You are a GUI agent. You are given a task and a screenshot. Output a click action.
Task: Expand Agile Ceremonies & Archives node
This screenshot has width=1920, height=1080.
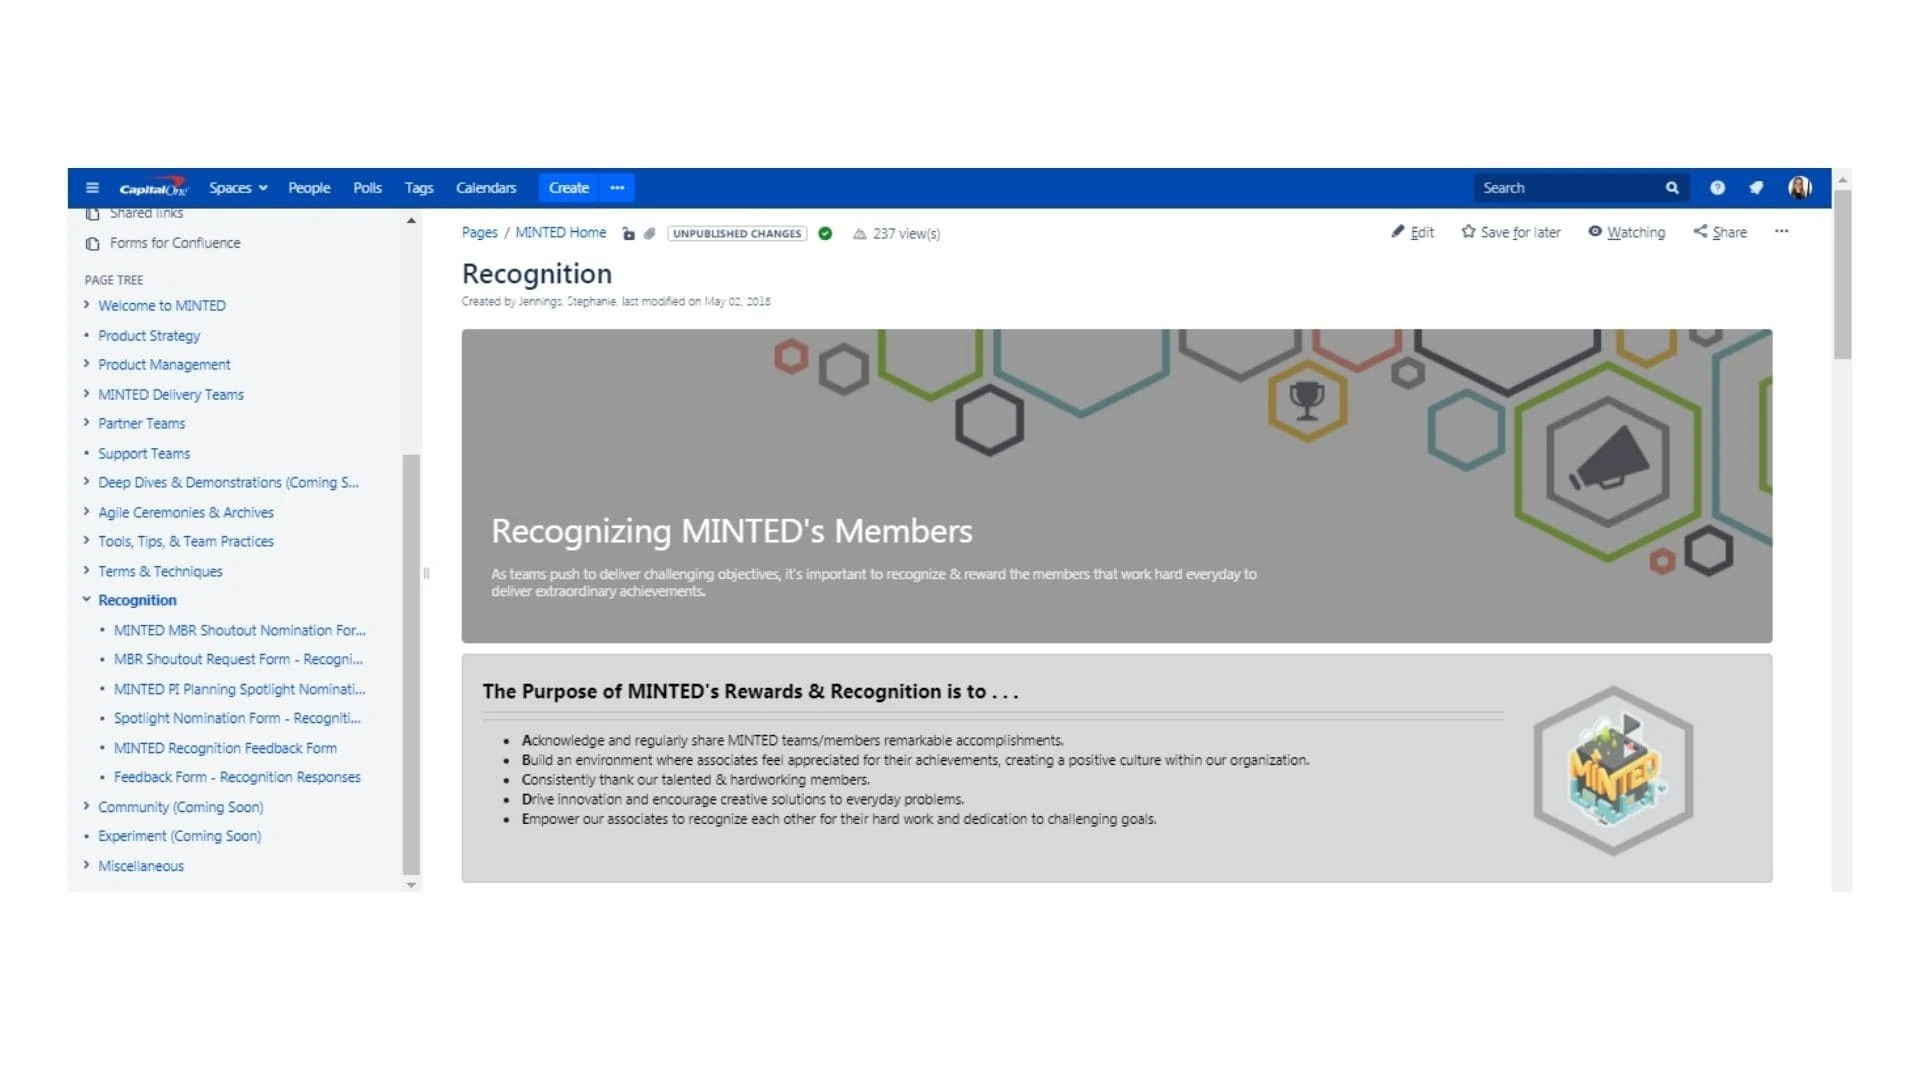coord(86,512)
